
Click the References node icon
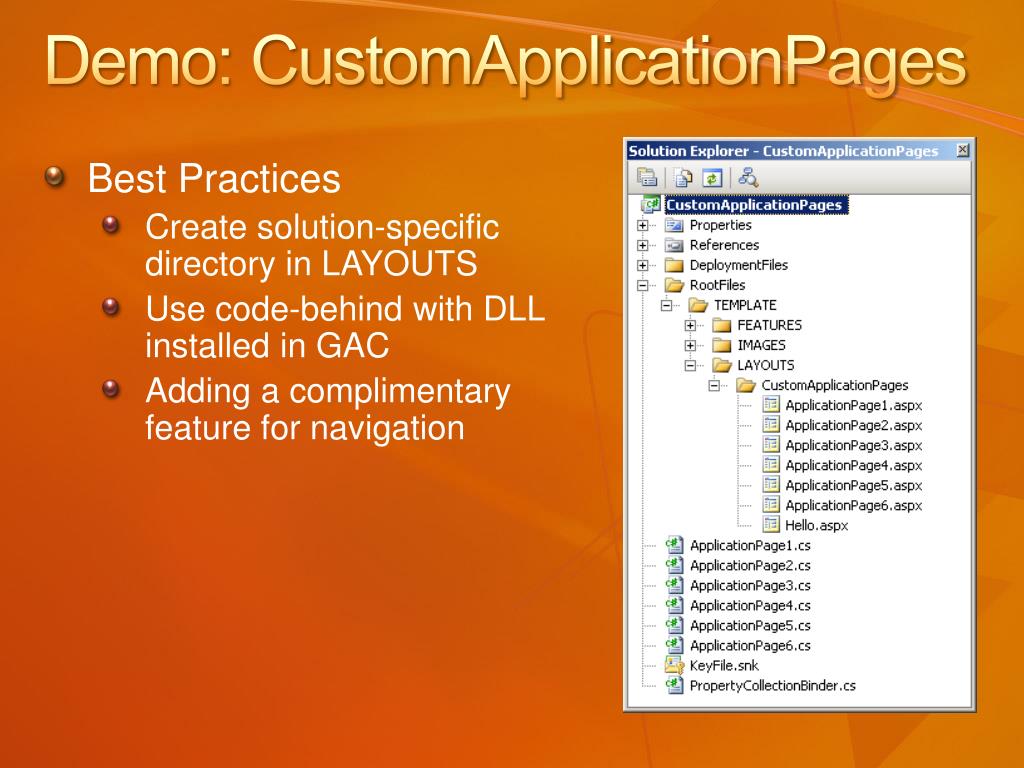point(674,246)
